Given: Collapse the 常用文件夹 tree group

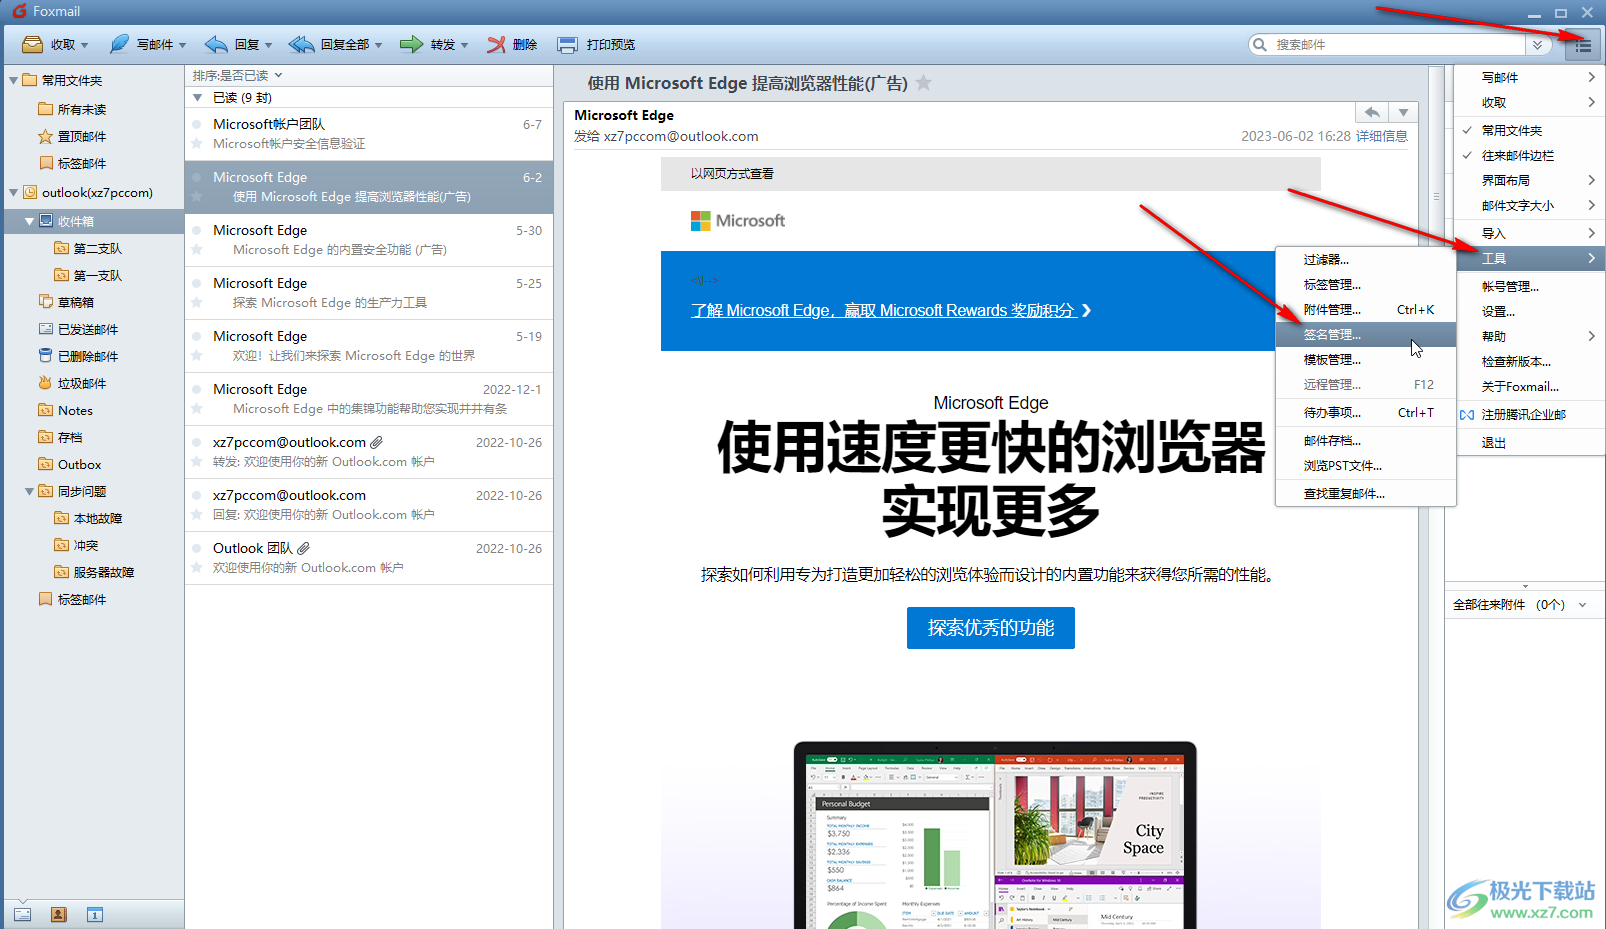Looking at the screenshot, I should [13, 80].
